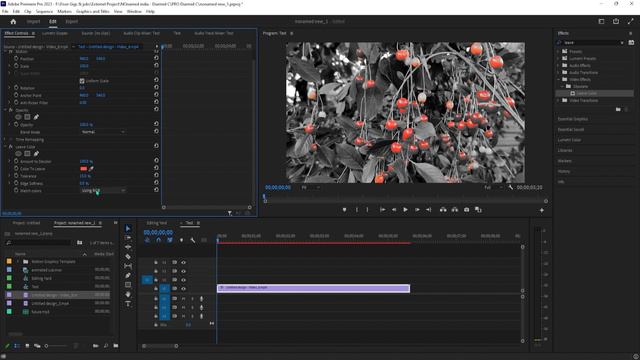The height and width of the screenshot is (360, 640).
Task: Open Quick Export icon in top right
Action: (x=616, y=21)
